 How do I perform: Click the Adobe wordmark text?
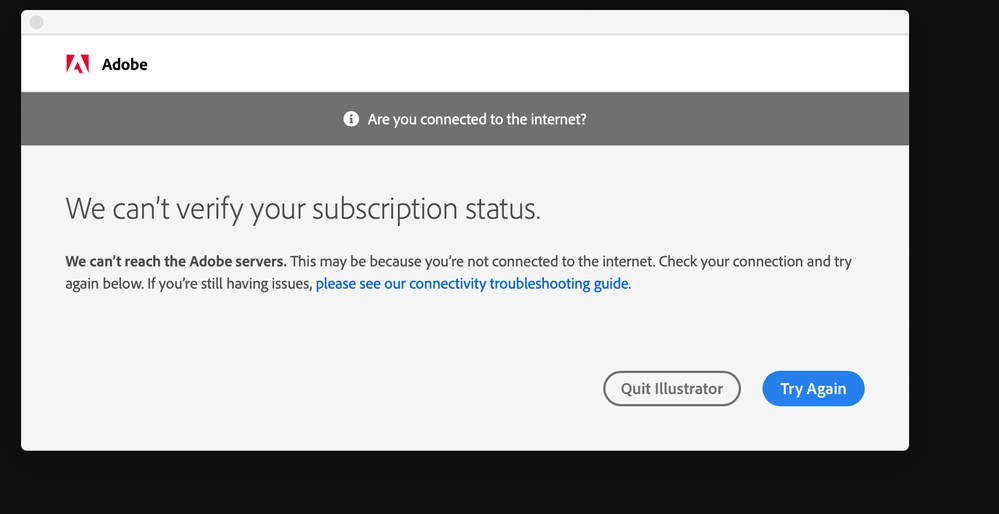(x=125, y=64)
